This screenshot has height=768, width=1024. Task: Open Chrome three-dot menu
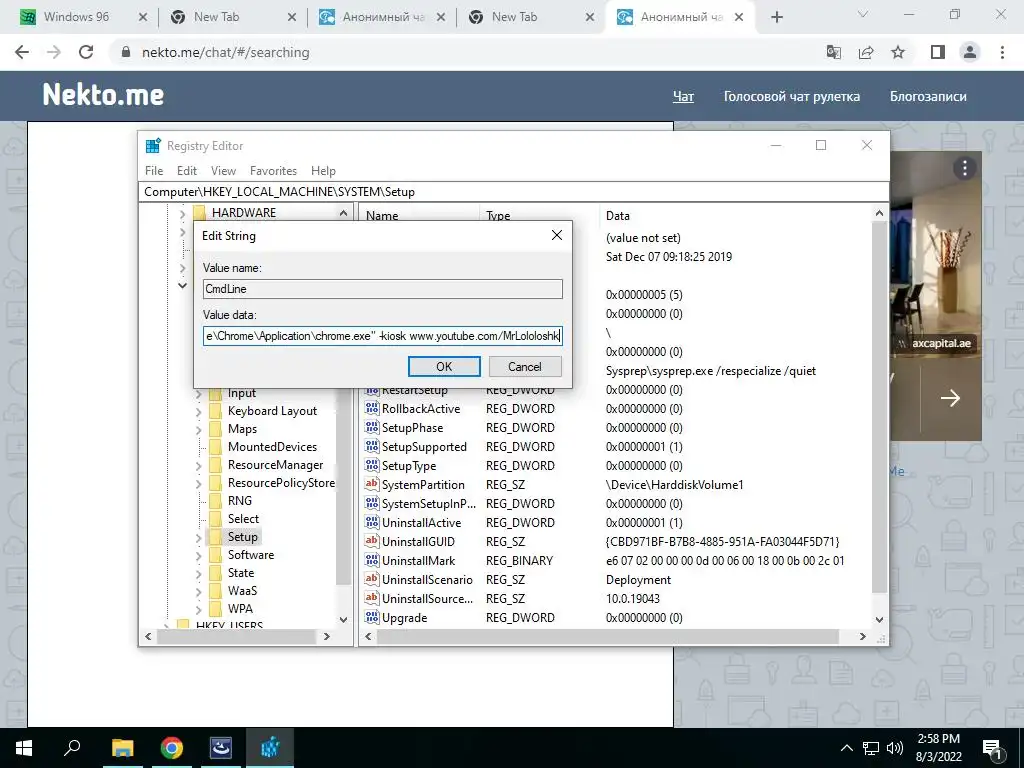(1002, 52)
